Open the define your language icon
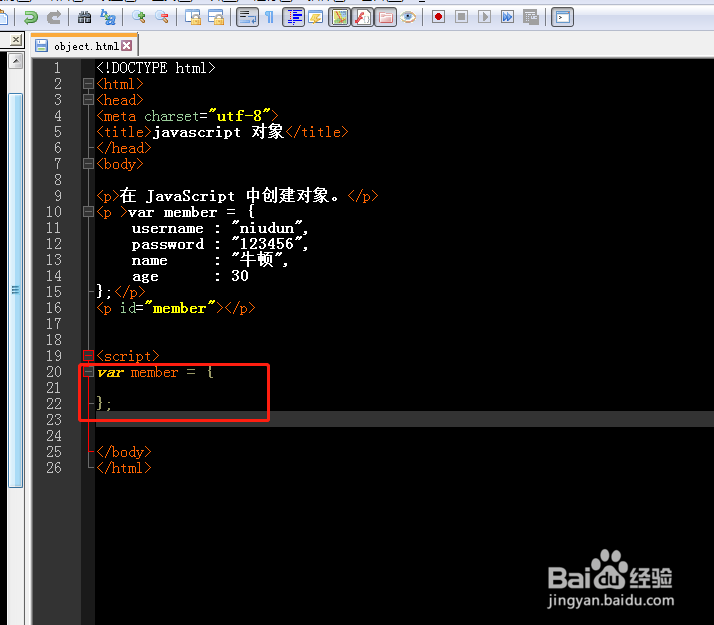 tap(316, 17)
